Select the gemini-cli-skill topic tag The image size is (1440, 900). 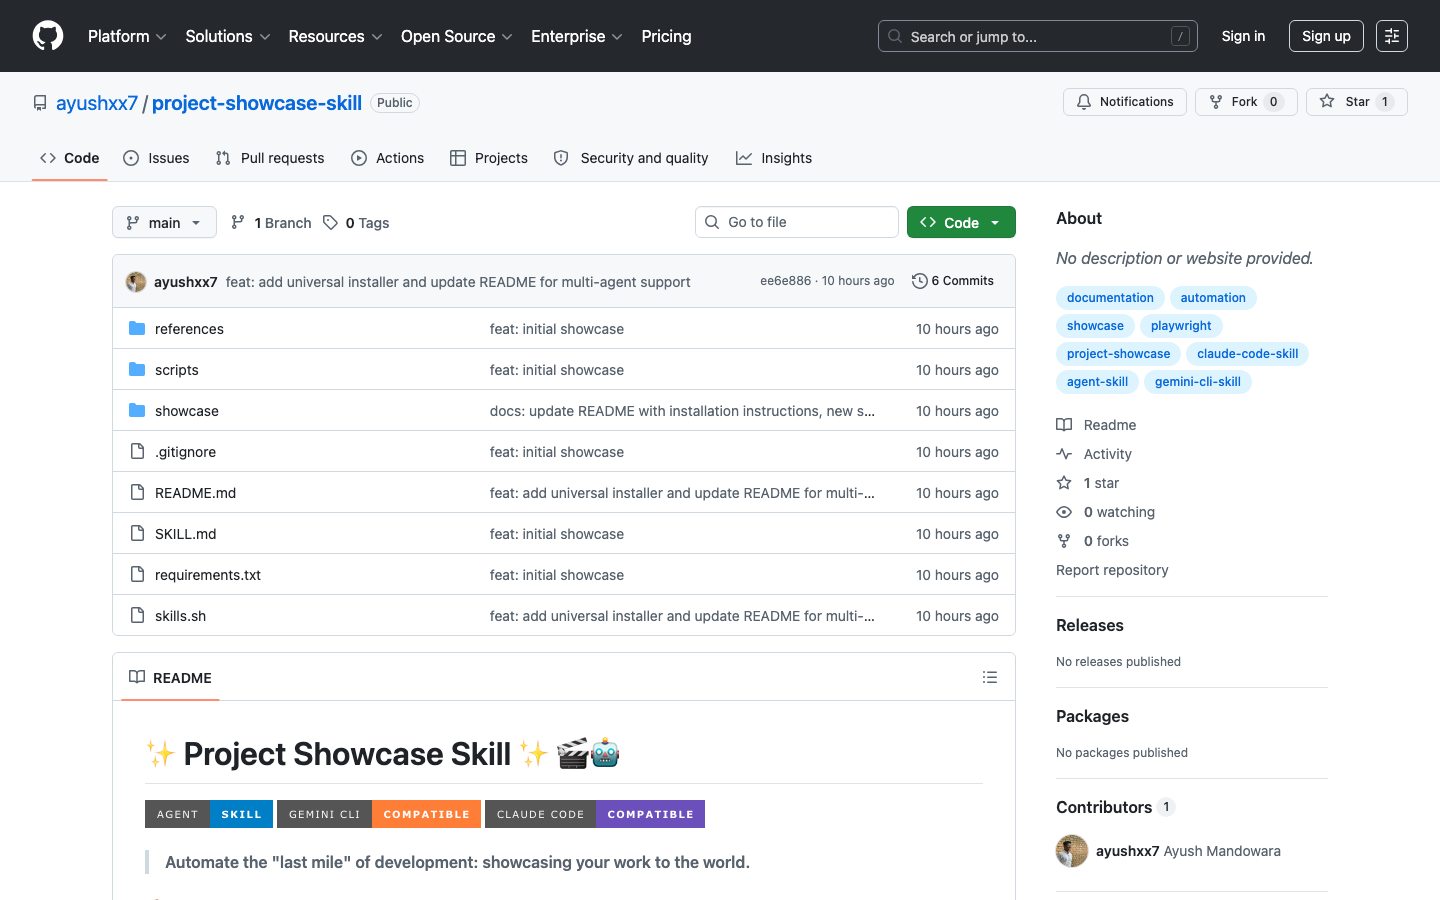point(1197,382)
